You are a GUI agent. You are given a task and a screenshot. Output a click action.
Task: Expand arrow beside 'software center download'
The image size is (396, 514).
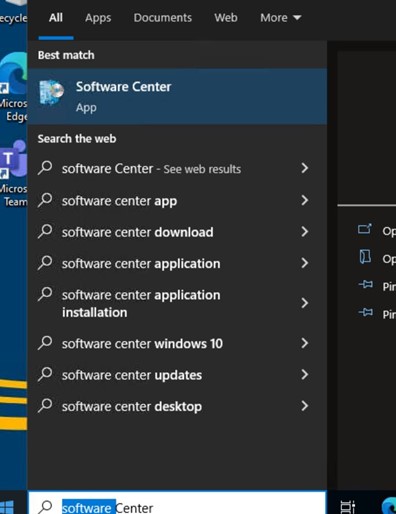pyautogui.click(x=304, y=232)
